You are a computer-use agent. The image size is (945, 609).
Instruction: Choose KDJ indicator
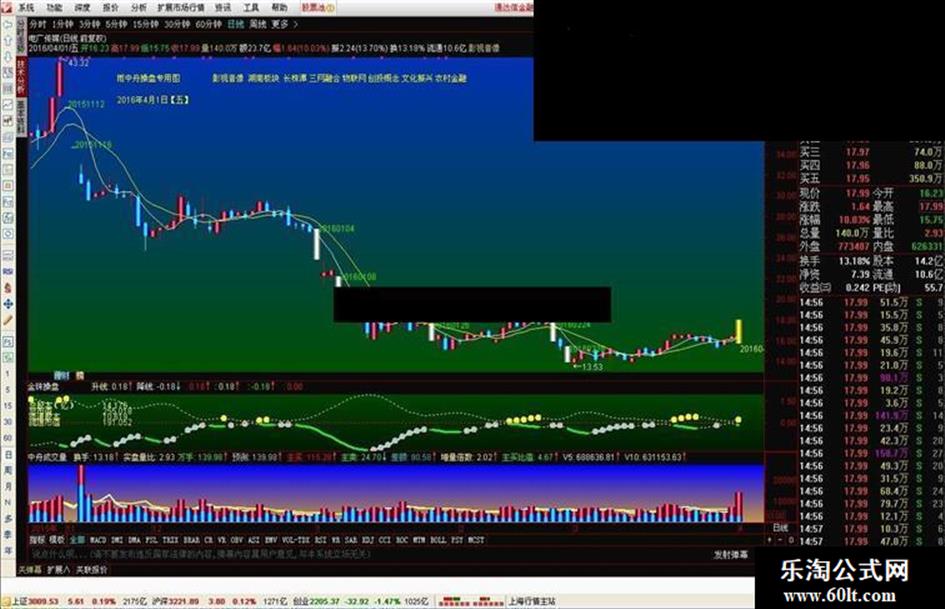367,540
